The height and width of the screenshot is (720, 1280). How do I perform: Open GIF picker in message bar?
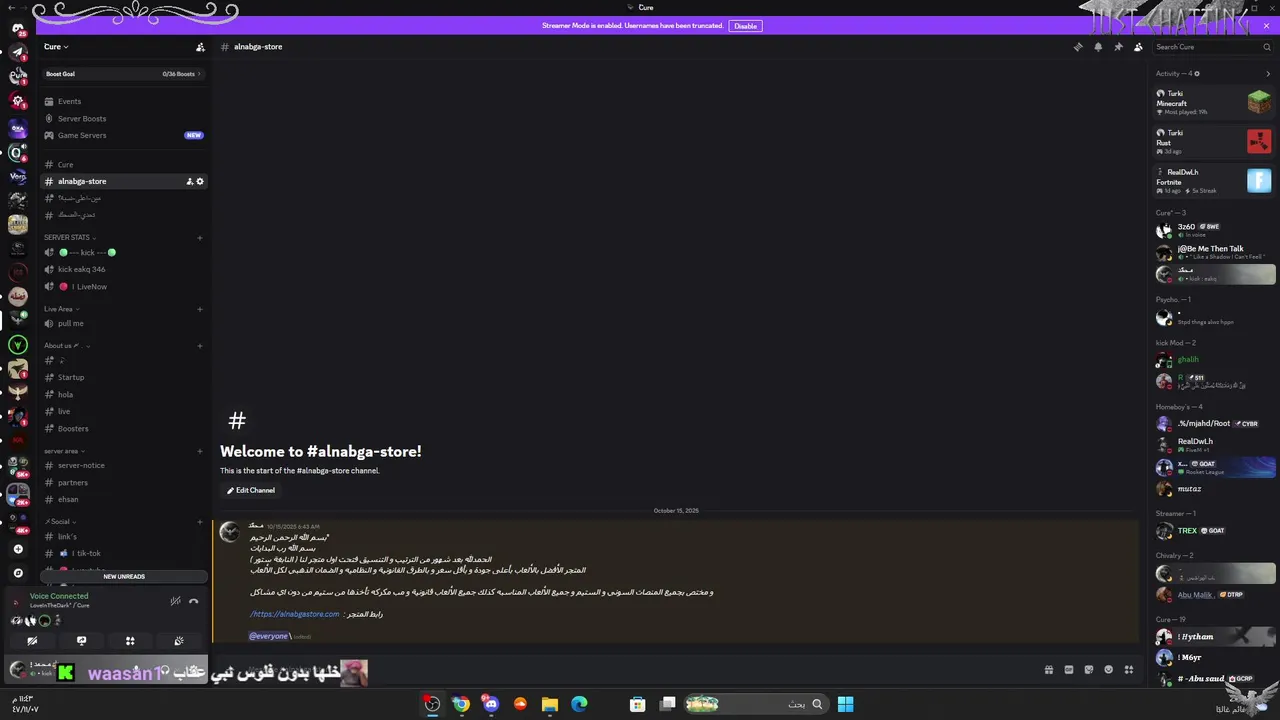[x=1069, y=670]
